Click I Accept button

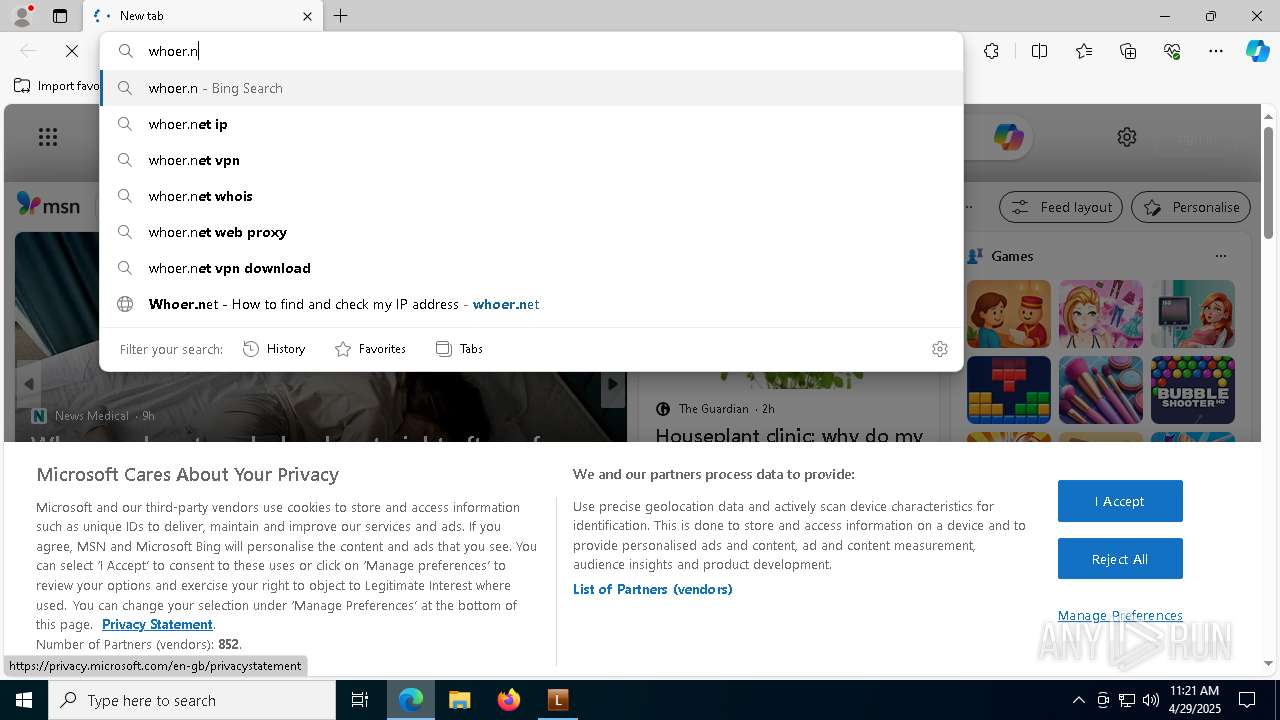tap(1120, 501)
